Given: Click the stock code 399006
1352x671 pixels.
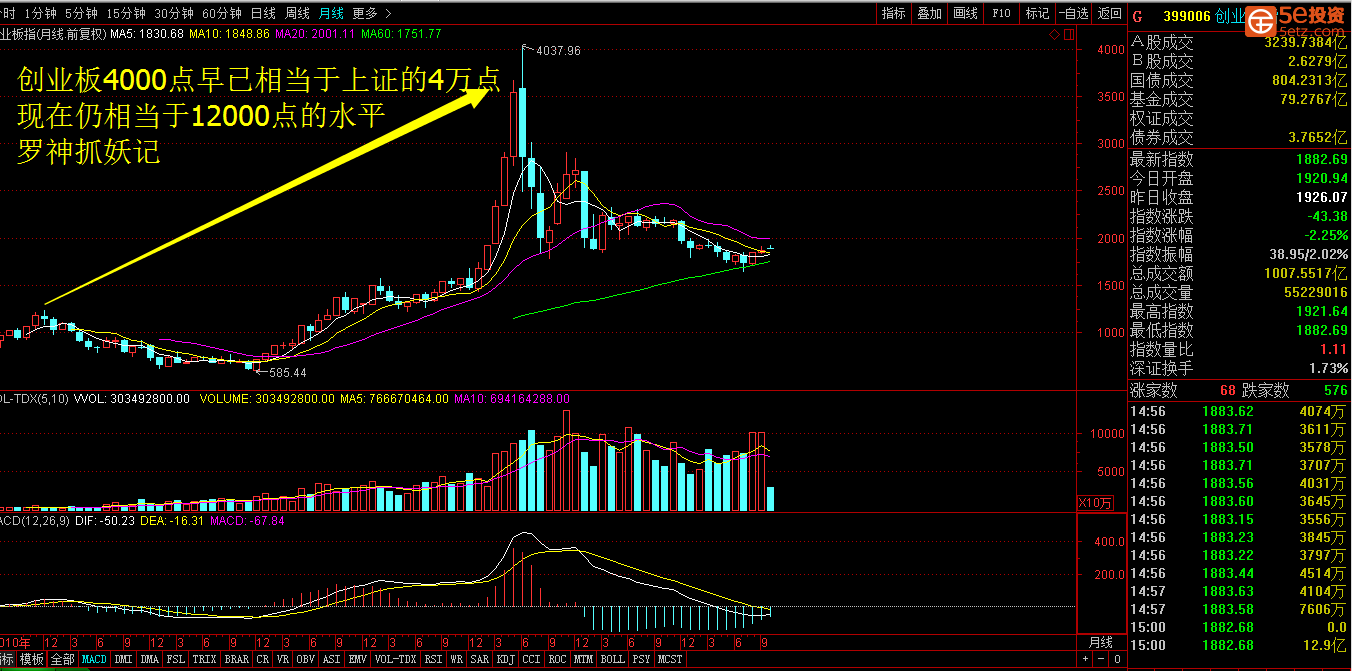Looking at the screenshot, I should click(1187, 16).
